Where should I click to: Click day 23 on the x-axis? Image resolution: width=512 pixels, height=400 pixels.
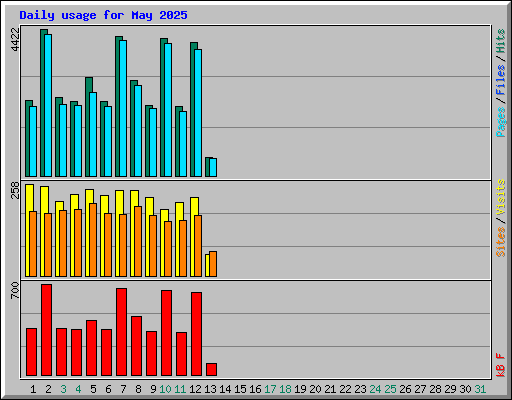coord(360,389)
